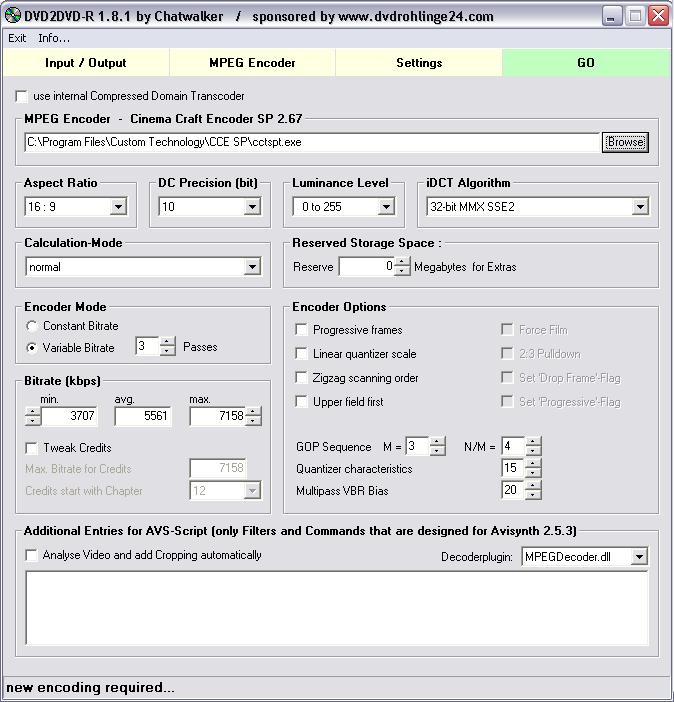Expand the DC Precision dropdown

tap(253, 207)
